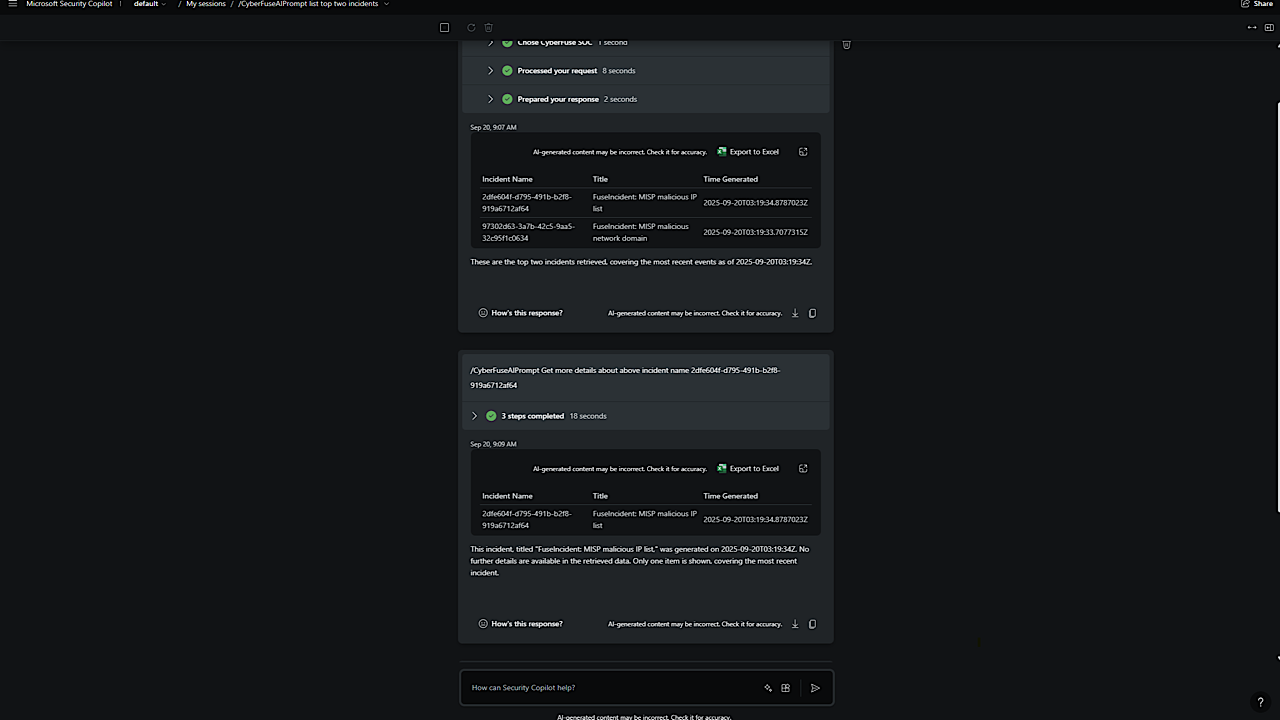Open the sources plugins icon in input
The width and height of the screenshot is (1280, 720).
click(x=786, y=688)
